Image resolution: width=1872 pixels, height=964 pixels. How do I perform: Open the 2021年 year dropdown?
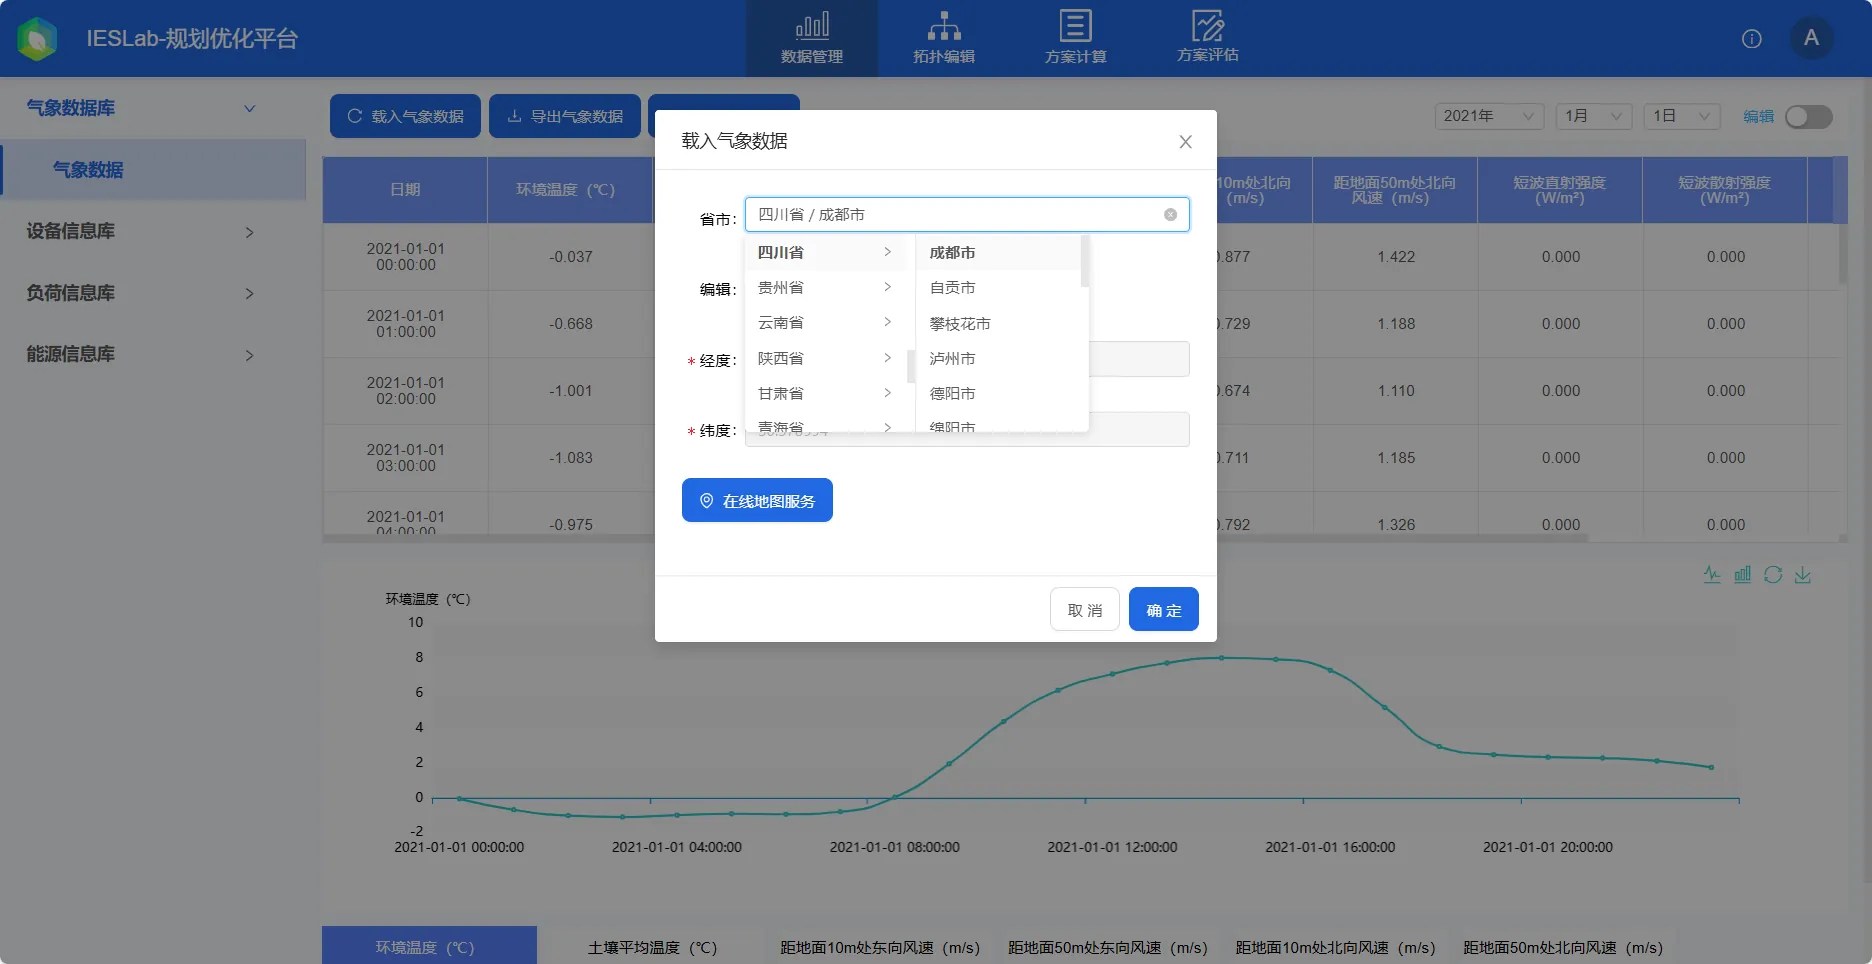pos(1489,116)
